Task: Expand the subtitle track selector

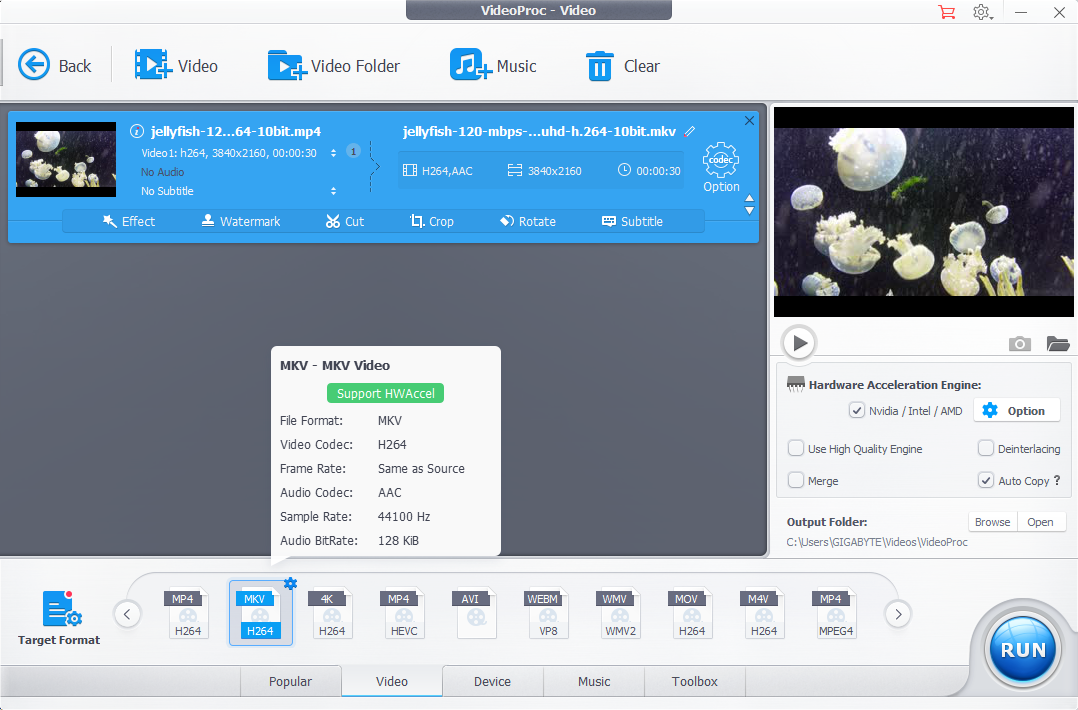Action: point(333,191)
